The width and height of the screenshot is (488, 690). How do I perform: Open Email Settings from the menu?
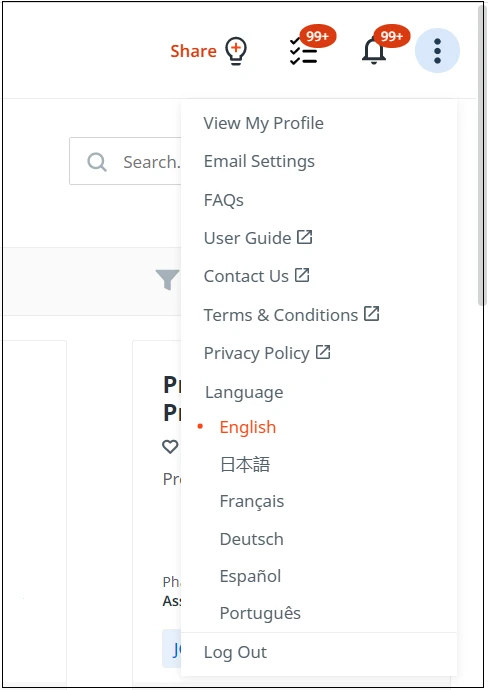tap(259, 161)
